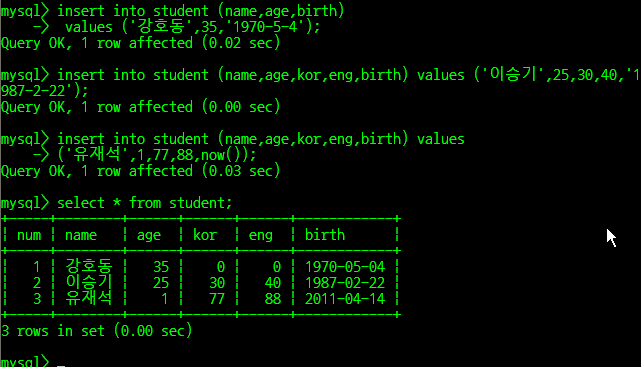Click the '3 rows in set (0.00 sec)' message
This screenshot has width=641, height=367.
pos(96,331)
